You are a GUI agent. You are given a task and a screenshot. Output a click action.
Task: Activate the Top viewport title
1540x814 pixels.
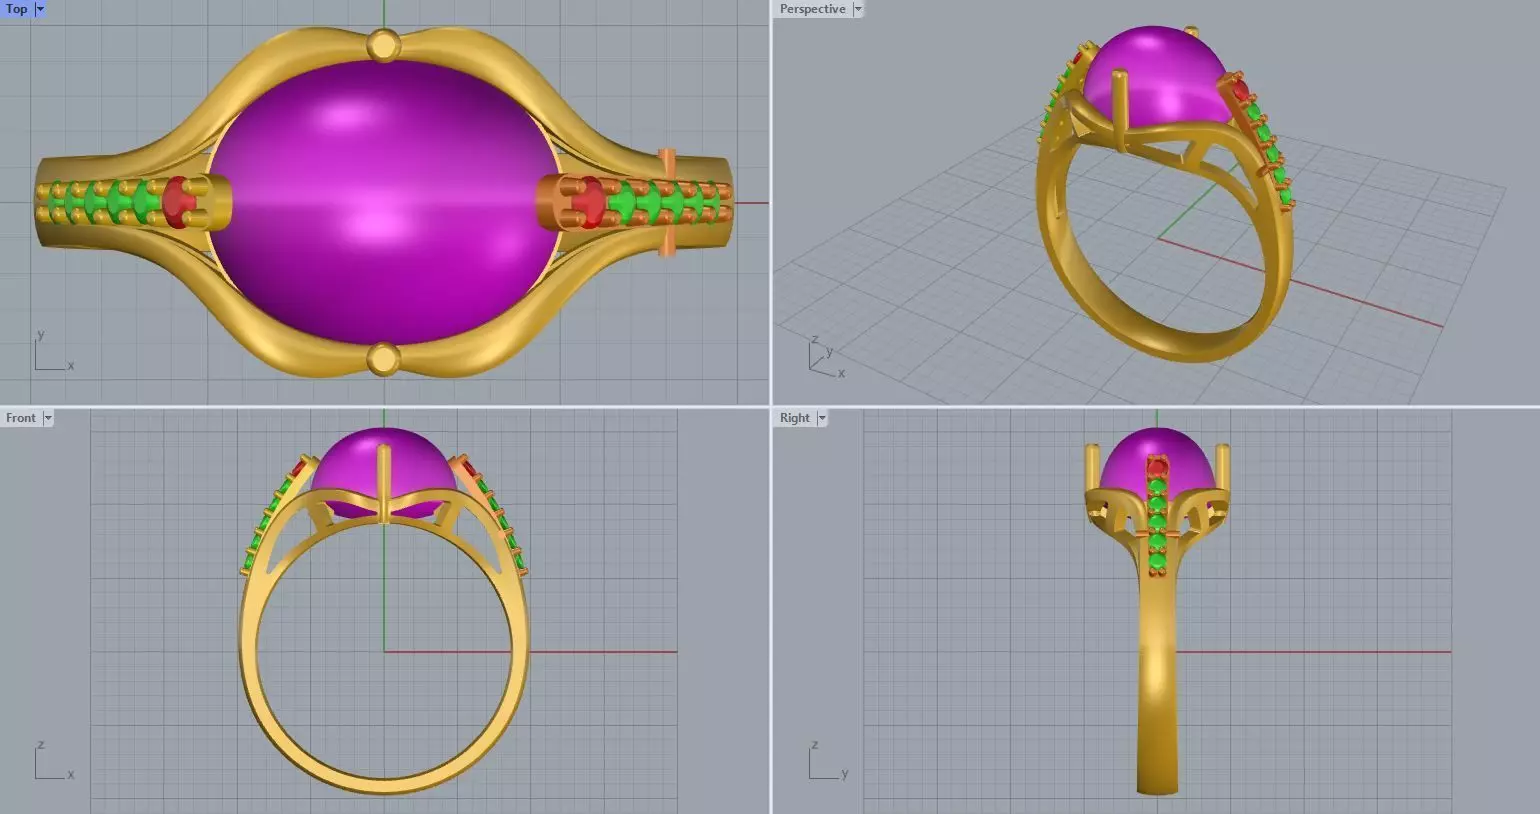pos(17,9)
